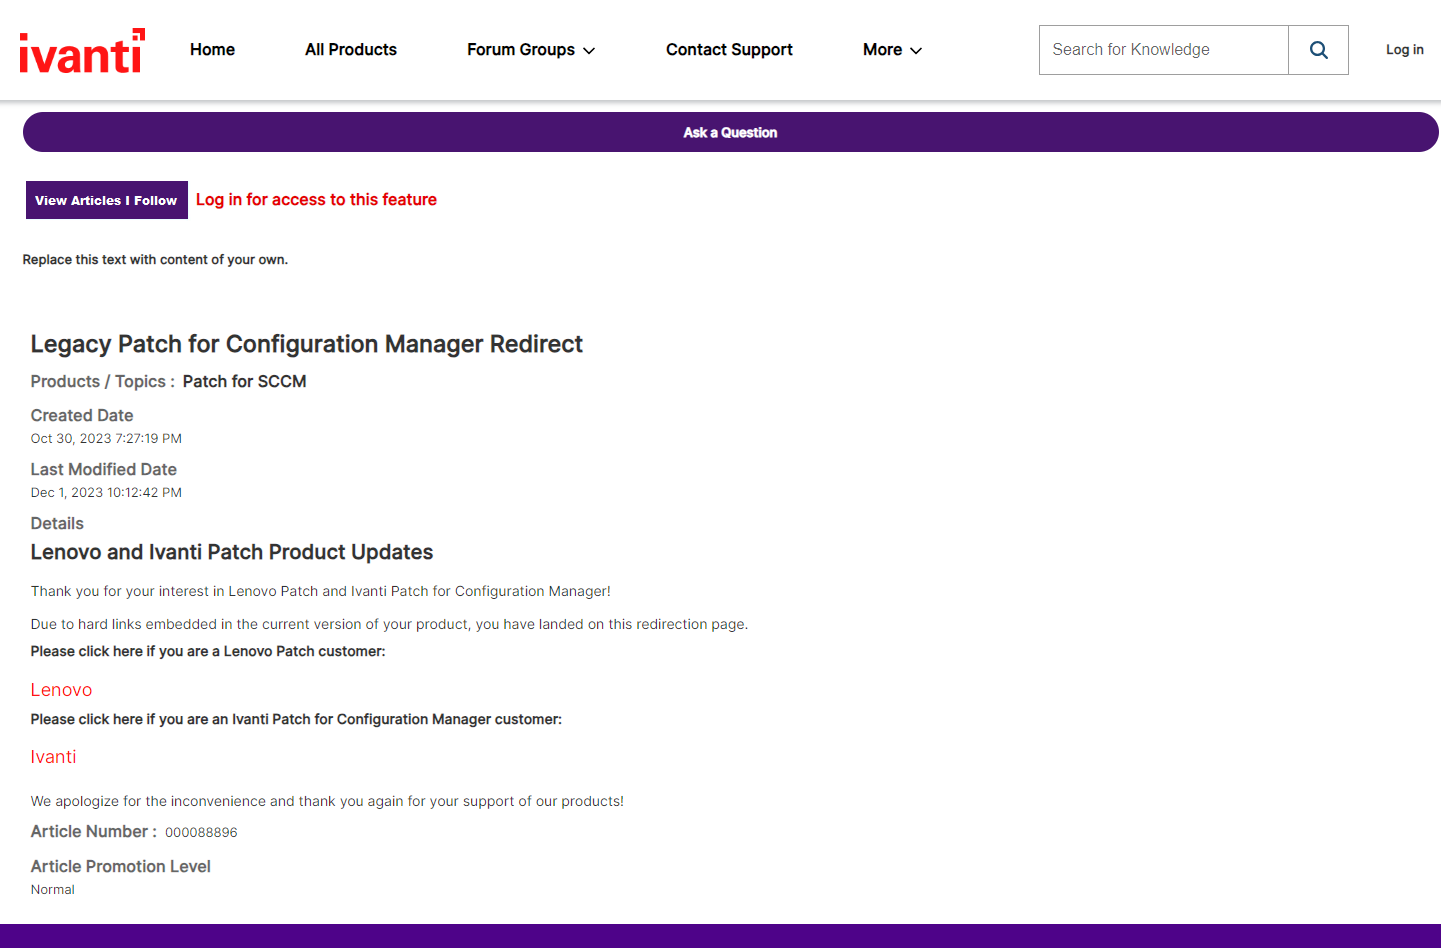Viewport: 1441px width, 948px height.
Task: Click the magnifier search button
Action: [x=1318, y=50]
